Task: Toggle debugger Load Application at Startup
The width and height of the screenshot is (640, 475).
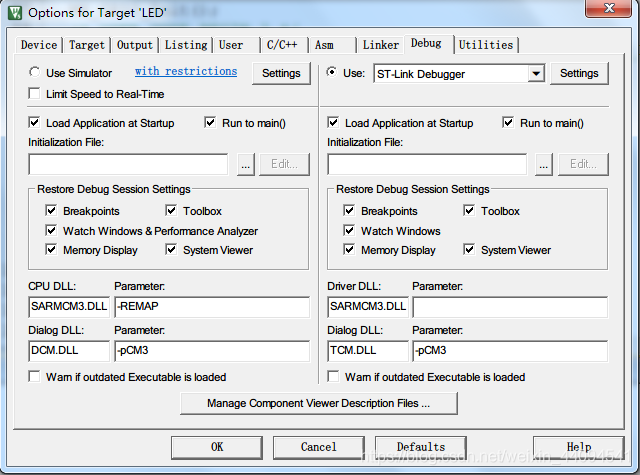Action: (x=333, y=123)
